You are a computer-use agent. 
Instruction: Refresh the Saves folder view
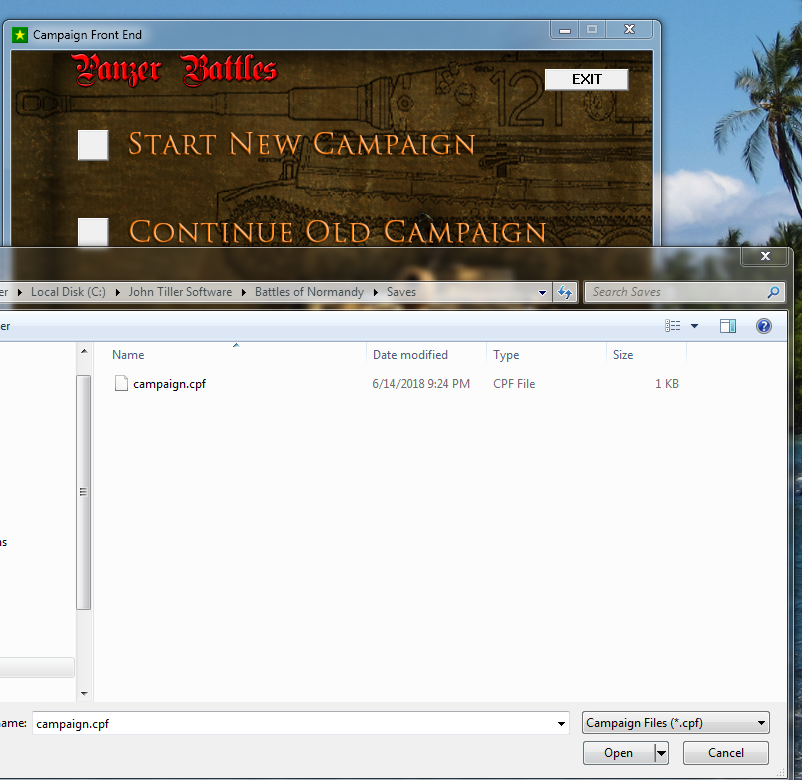point(565,293)
